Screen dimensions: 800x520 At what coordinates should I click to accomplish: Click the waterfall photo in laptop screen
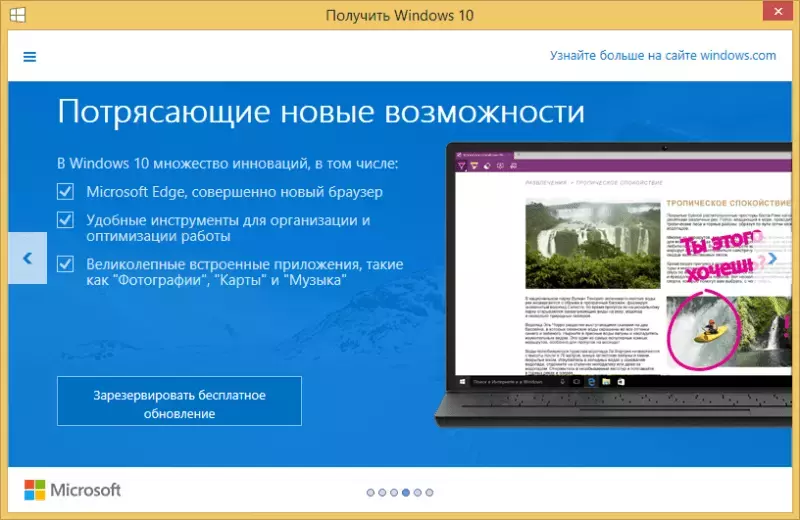pyautogui.click(x=593, y=245)
